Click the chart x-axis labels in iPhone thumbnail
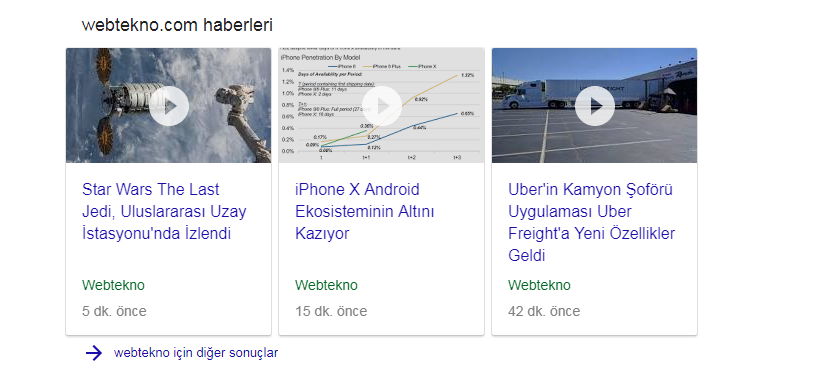Screen dimensions: 826x376 pos(389,157)
